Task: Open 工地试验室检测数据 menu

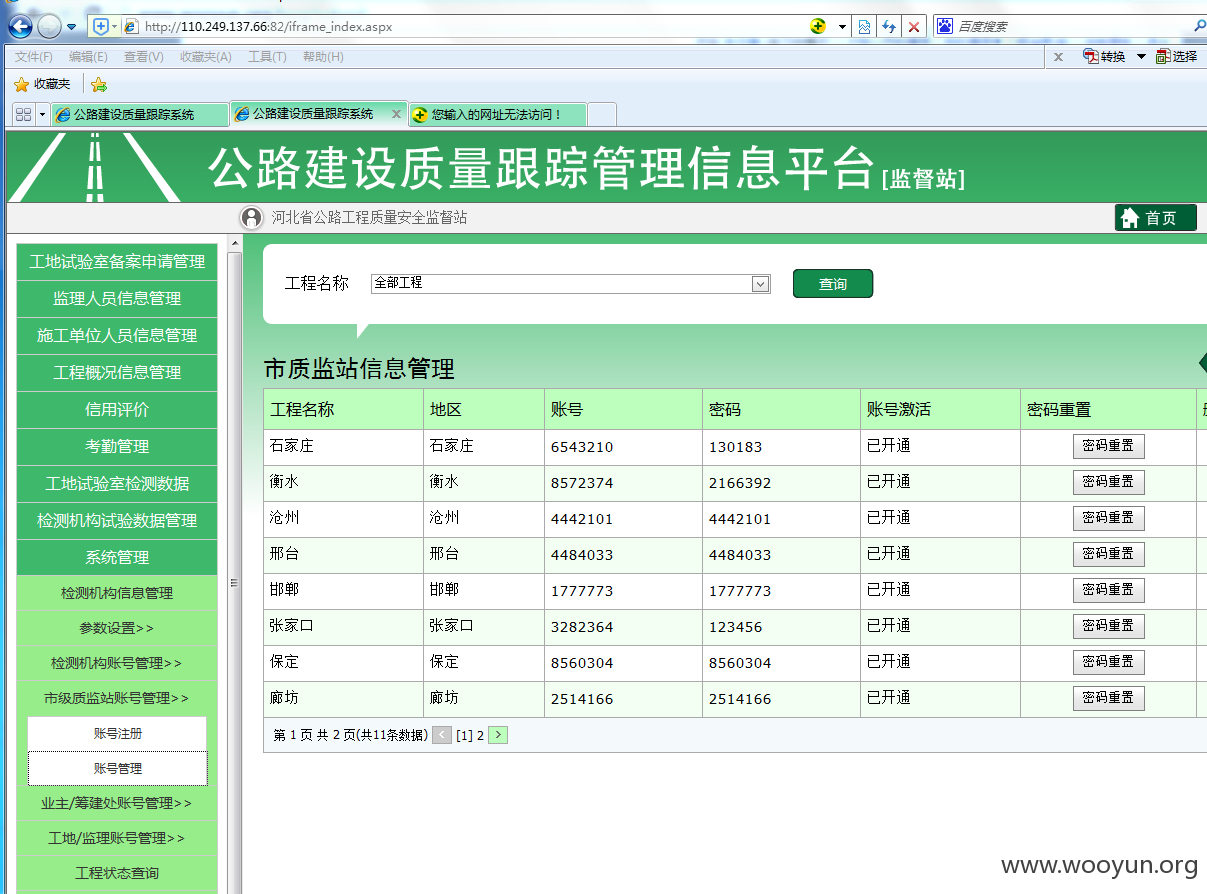Action: pos(117,484)
